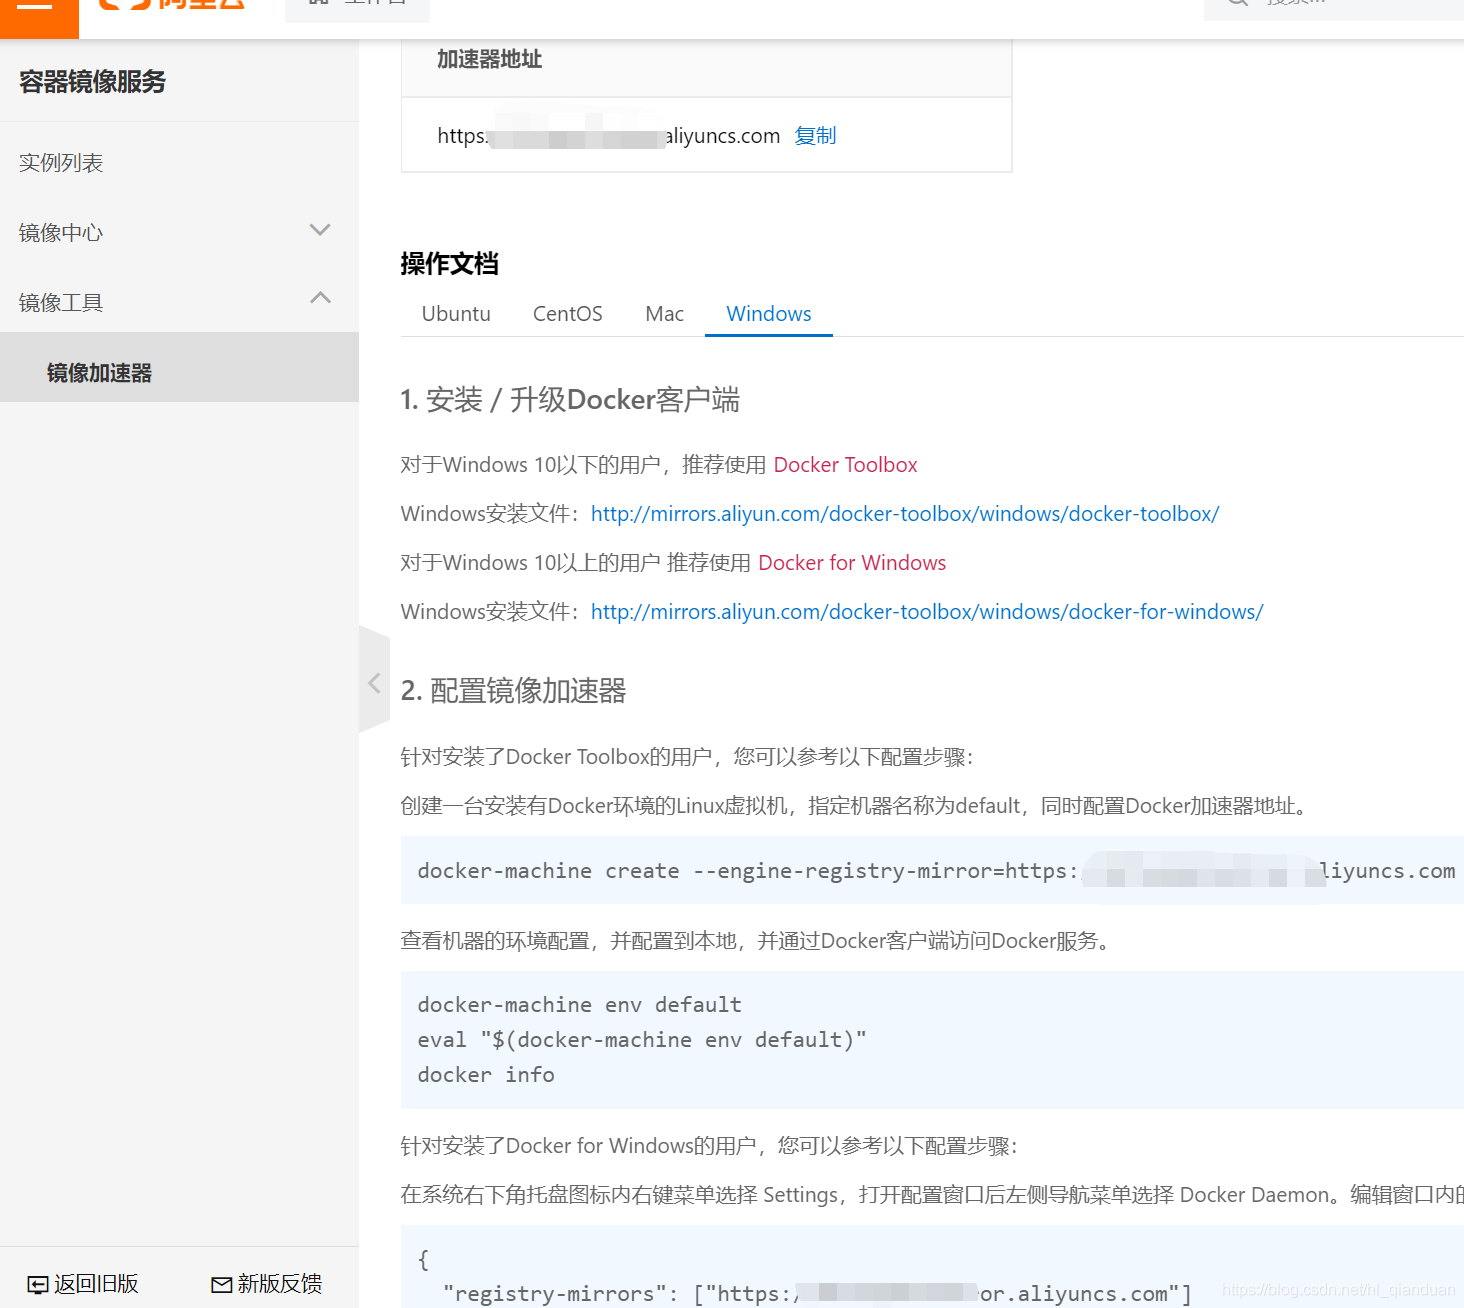Select 镜像工具 in the sidebar
This screenshot has height=1308, width=1464.
coord(61,303)
